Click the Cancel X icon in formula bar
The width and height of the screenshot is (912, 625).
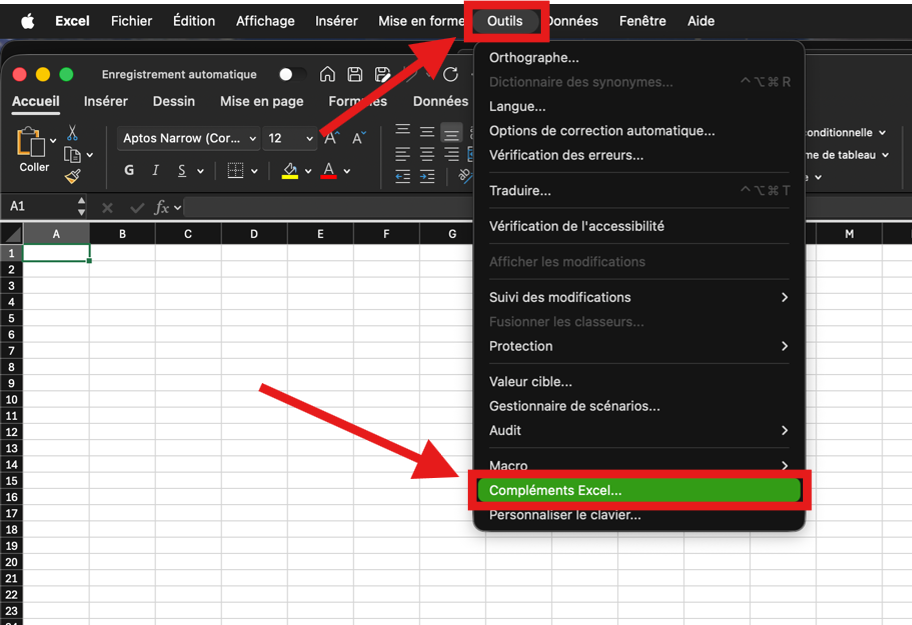(107, 208)
